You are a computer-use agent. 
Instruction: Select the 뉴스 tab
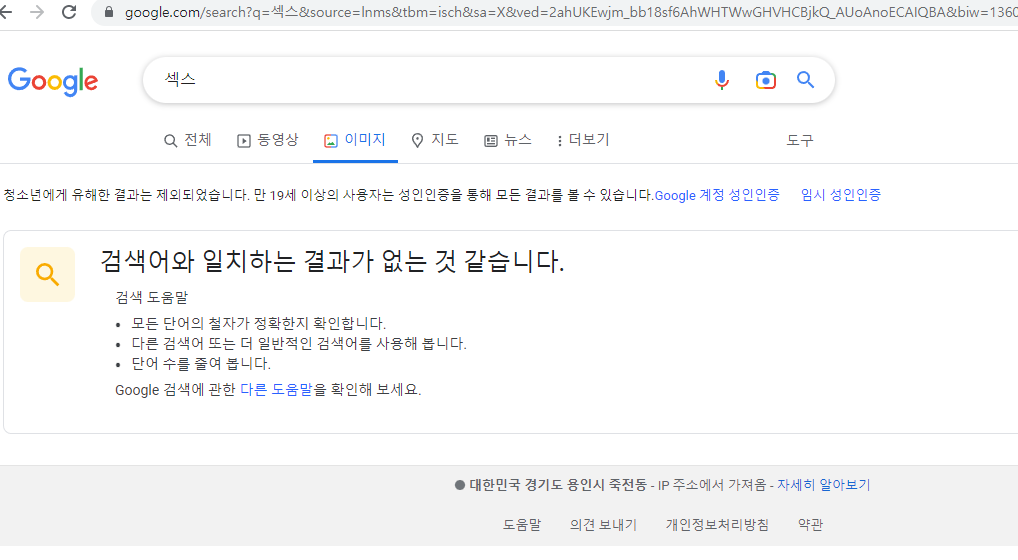click(507, 140)
